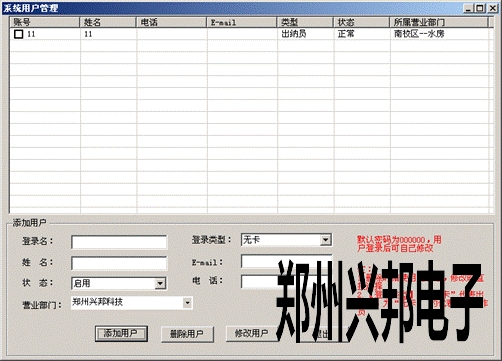
Task: Click the 删除用户 button
Action: 187,334
